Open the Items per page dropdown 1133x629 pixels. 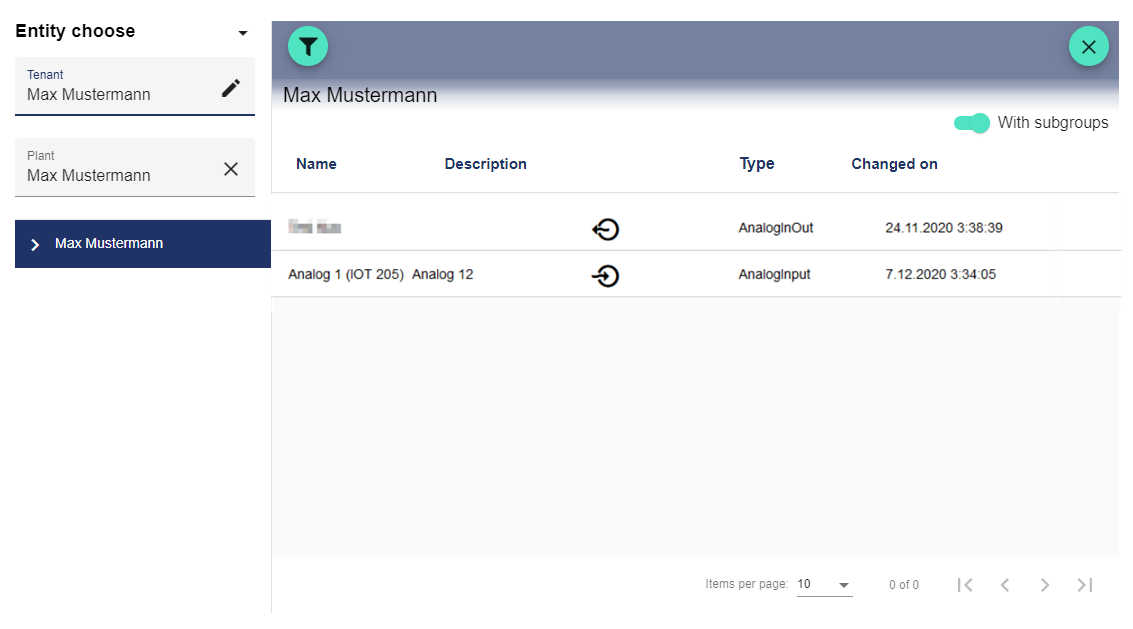pyautogui.click(x=824, y=585)
